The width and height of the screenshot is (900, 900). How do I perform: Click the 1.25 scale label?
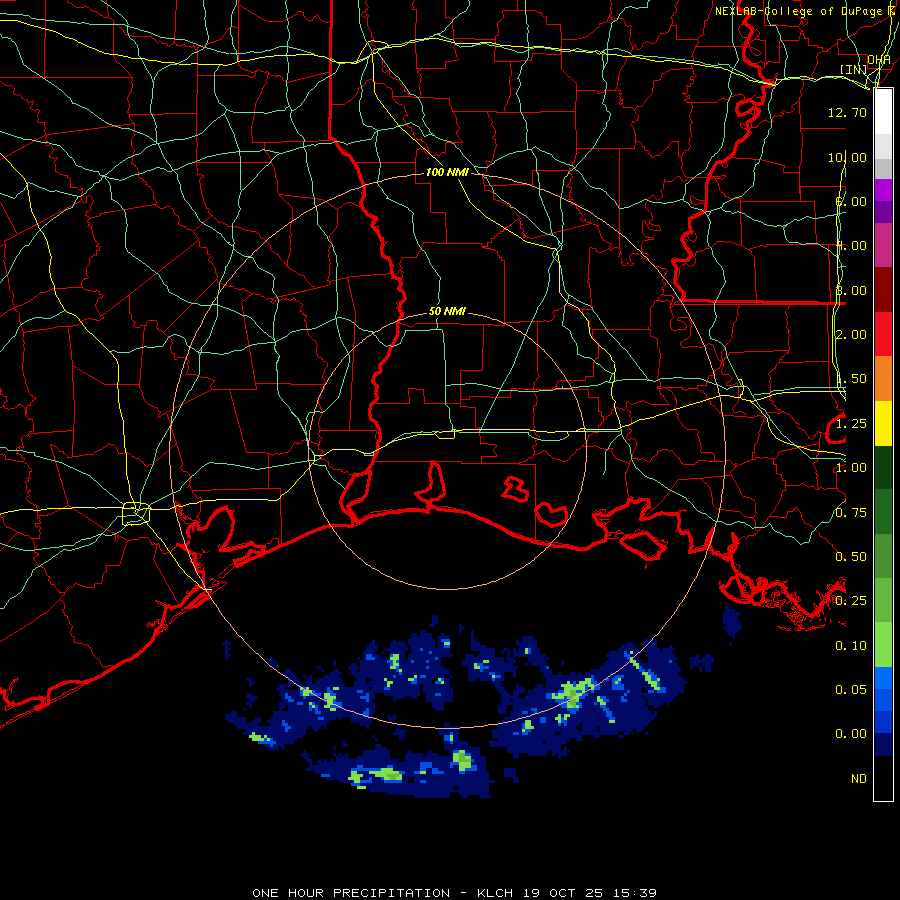[851, 424]
